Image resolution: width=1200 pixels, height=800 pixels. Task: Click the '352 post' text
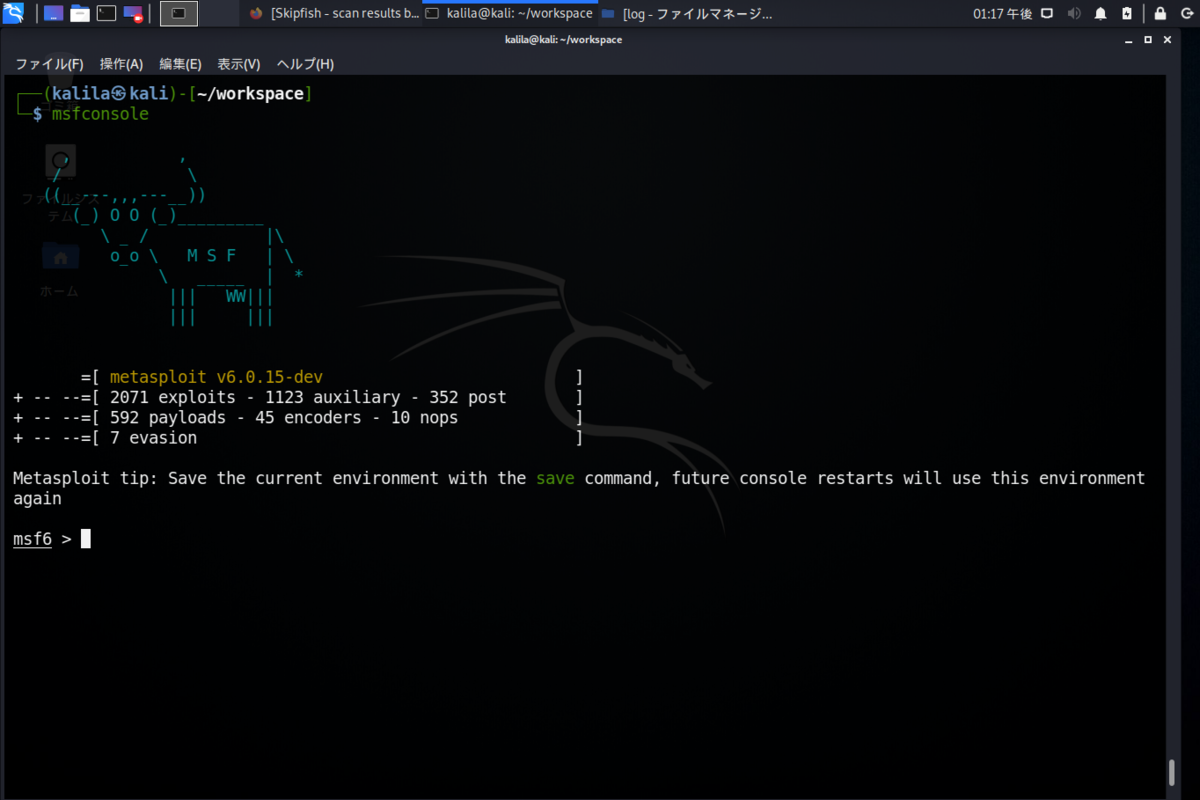tap(468, 398)
